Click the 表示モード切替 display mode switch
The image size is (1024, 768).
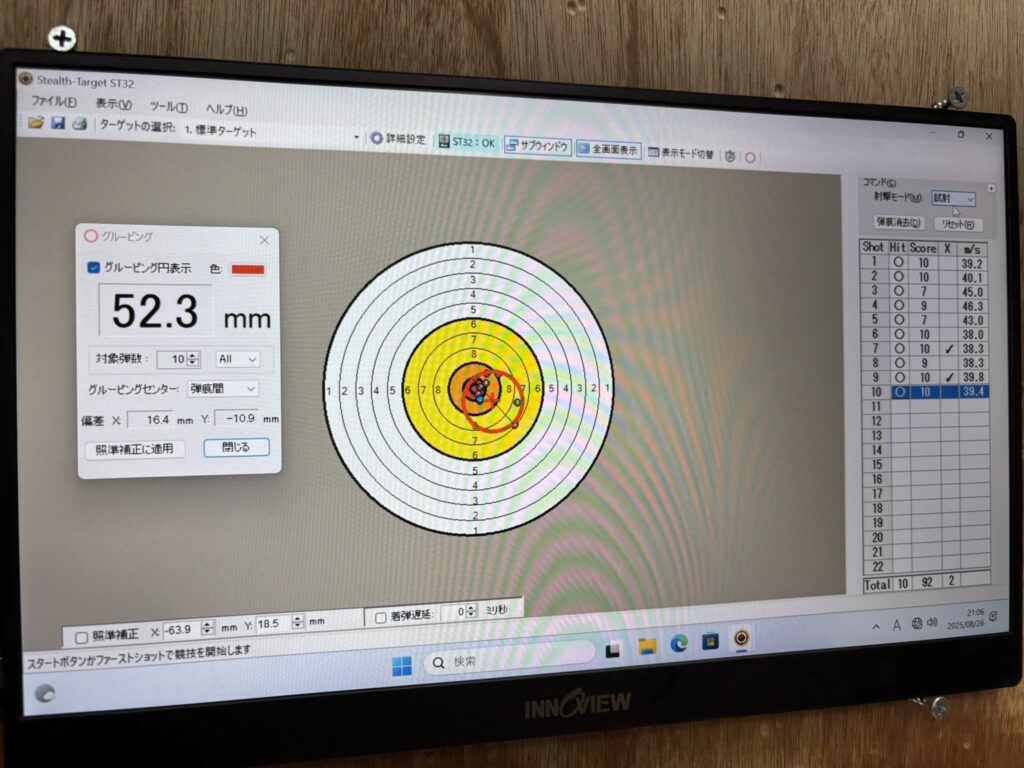[x=681, y=154]
